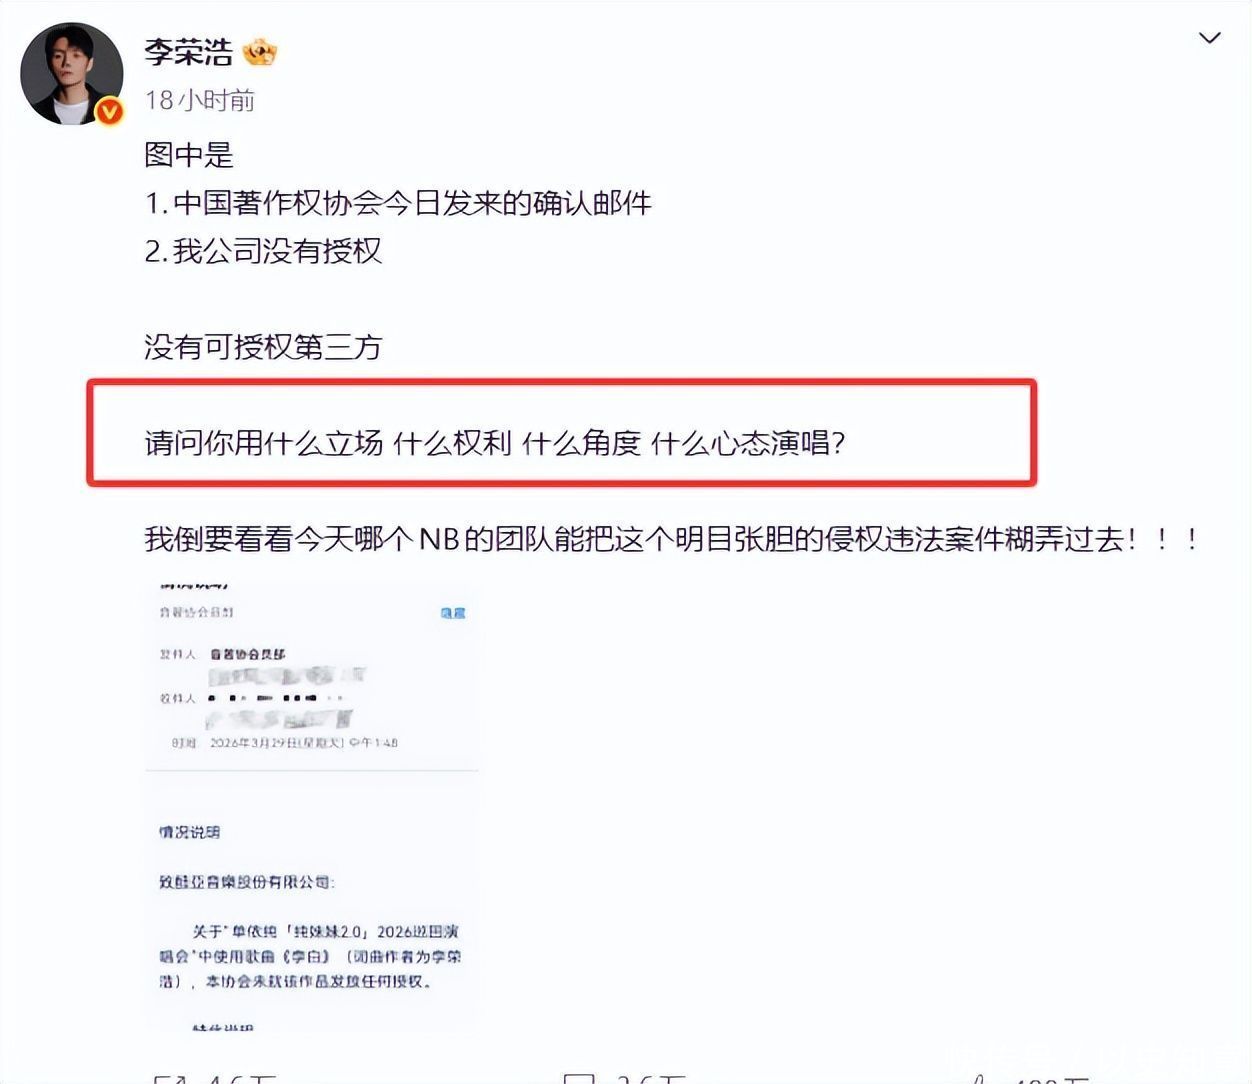Click the final sentence about 侵权违法案件

point(672,539)
